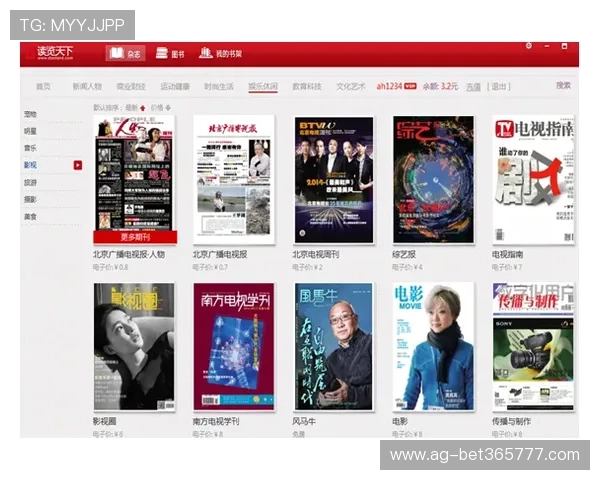
Task: Open 北京电视周刊 BTV cover thumbnail
Action: click(x=334, y=179)
